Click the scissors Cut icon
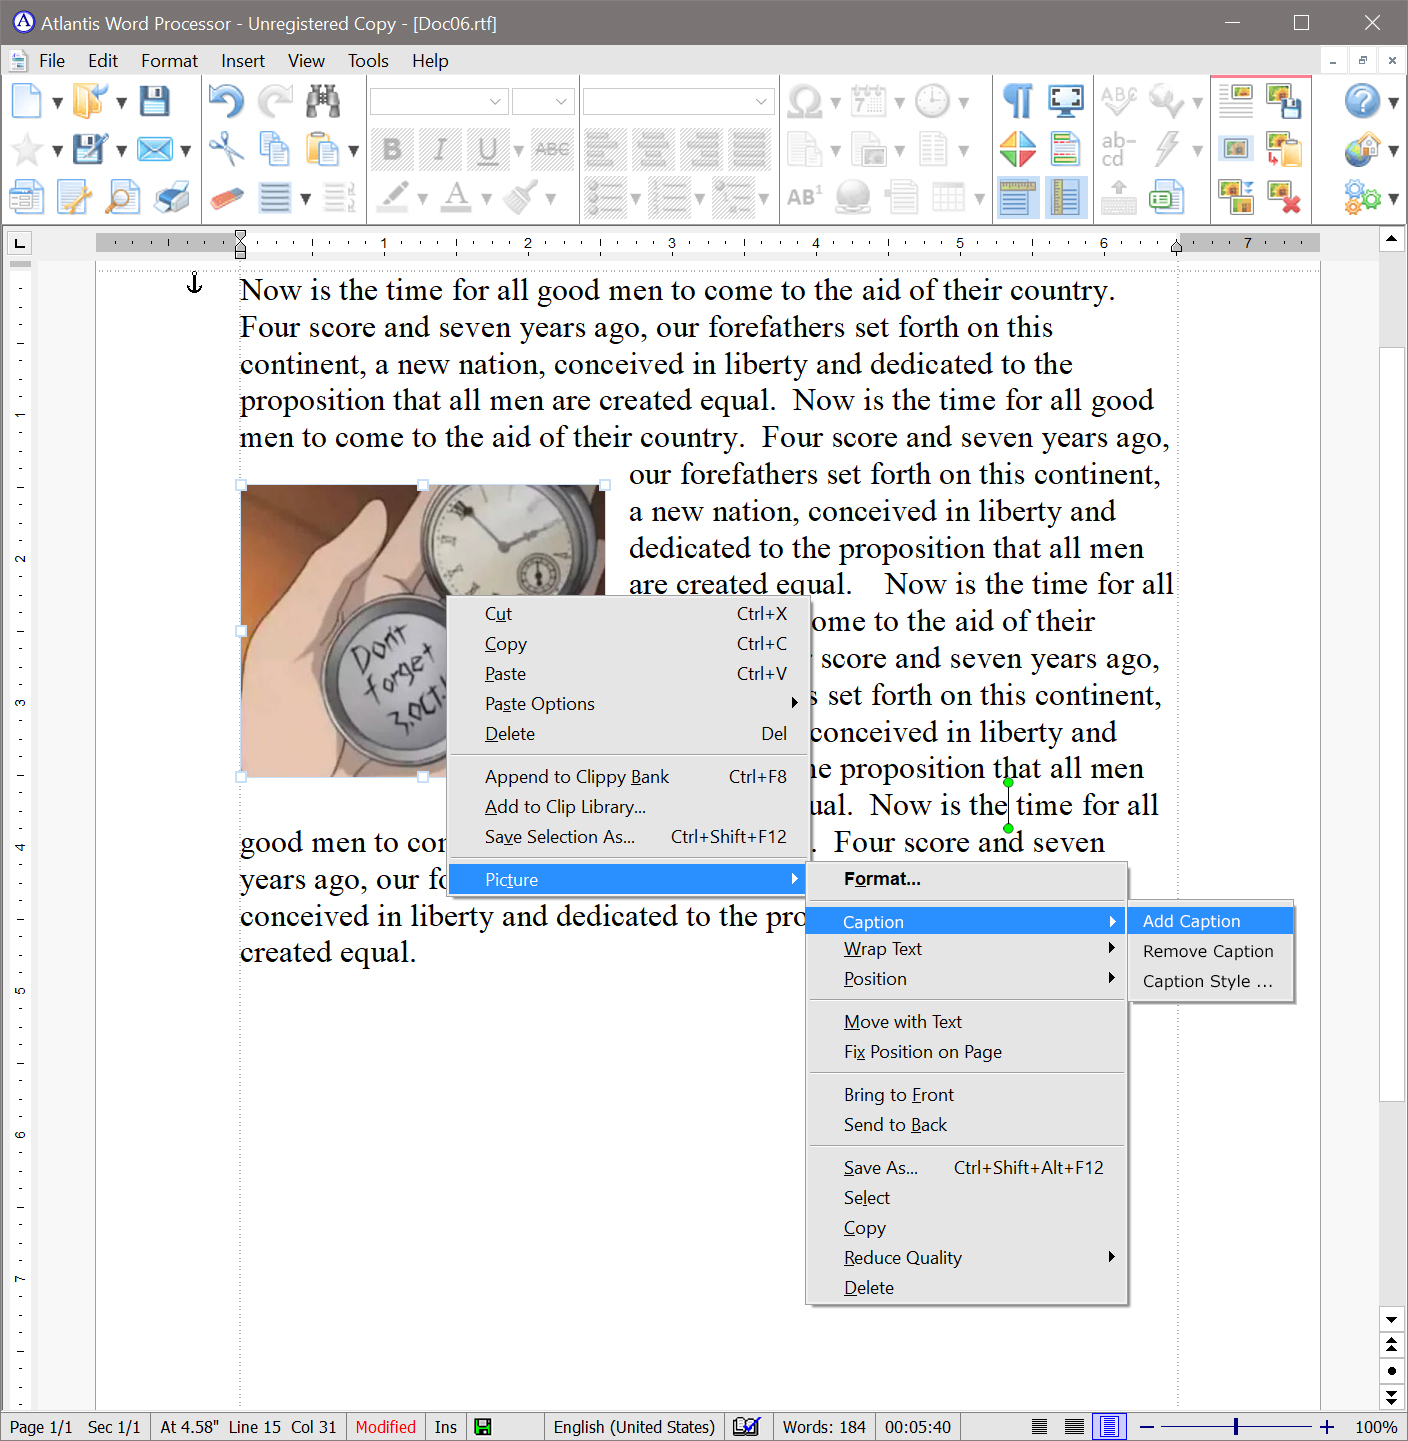Screen dimensions: 1408x1441 tap(226, 149)
